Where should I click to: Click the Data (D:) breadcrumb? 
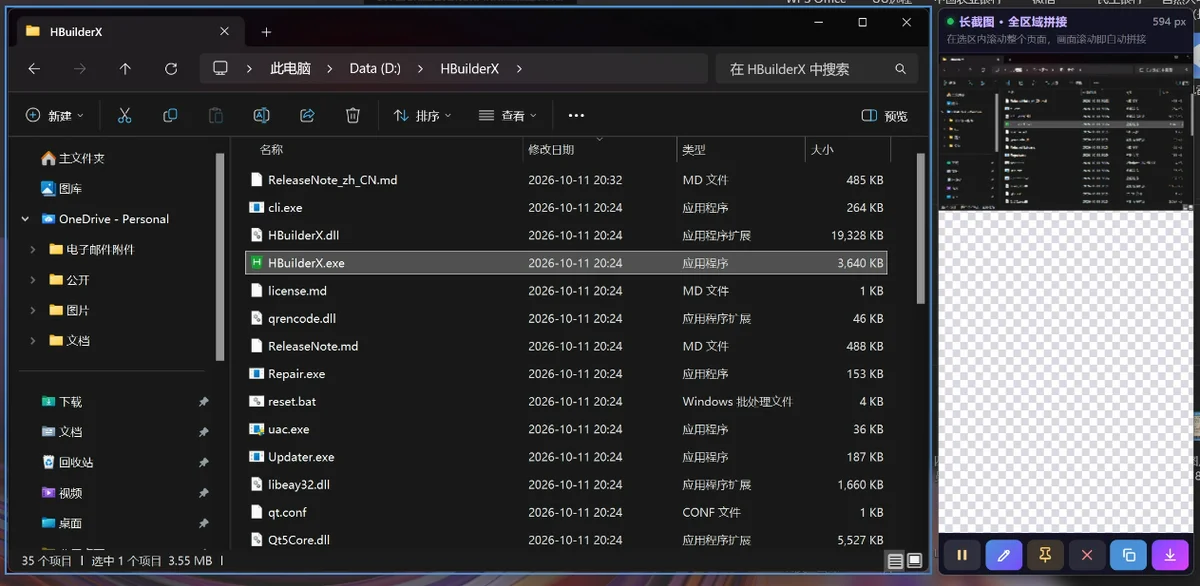tap(375, 69)
